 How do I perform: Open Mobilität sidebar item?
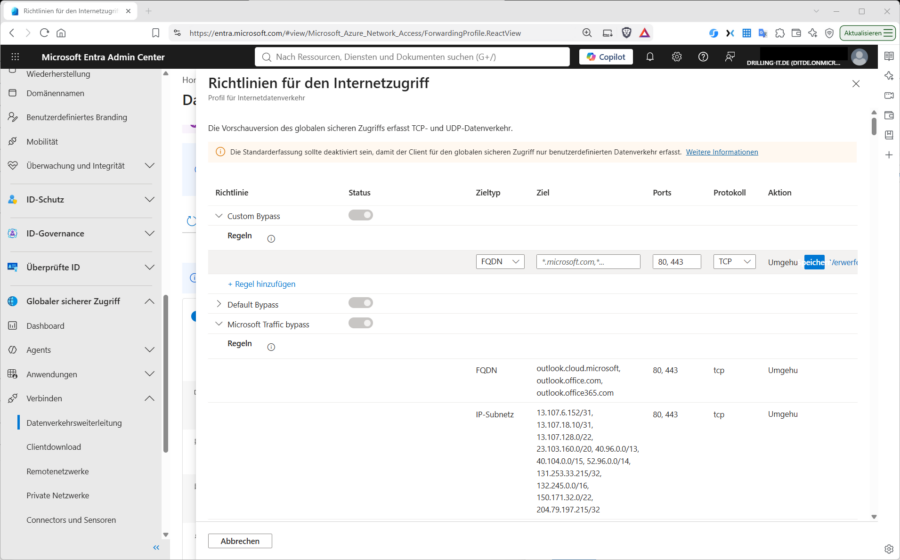[42, 141]
